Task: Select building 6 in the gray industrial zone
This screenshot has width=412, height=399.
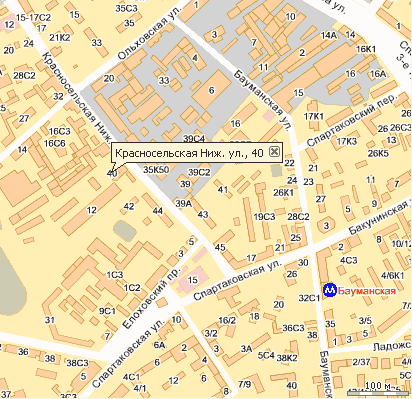Action: coord(212,90)
